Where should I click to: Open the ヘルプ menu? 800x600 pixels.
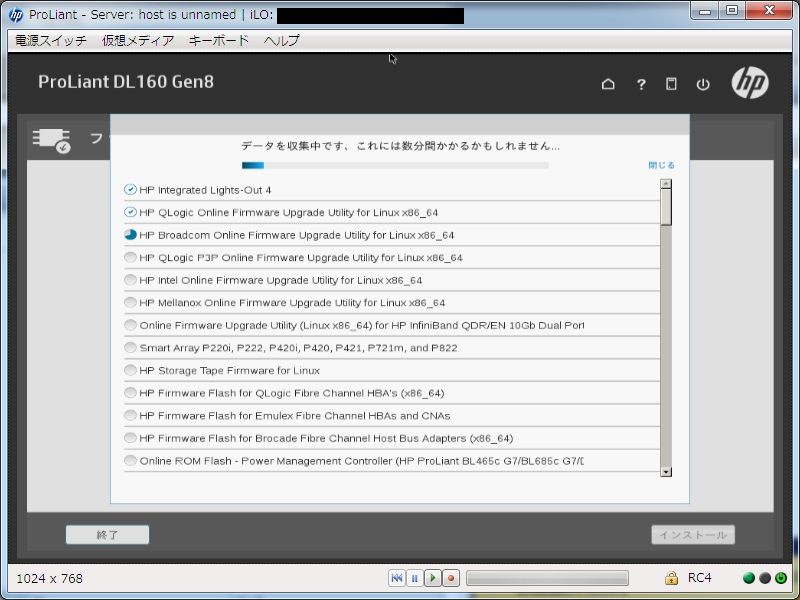[x=282, y=40]
